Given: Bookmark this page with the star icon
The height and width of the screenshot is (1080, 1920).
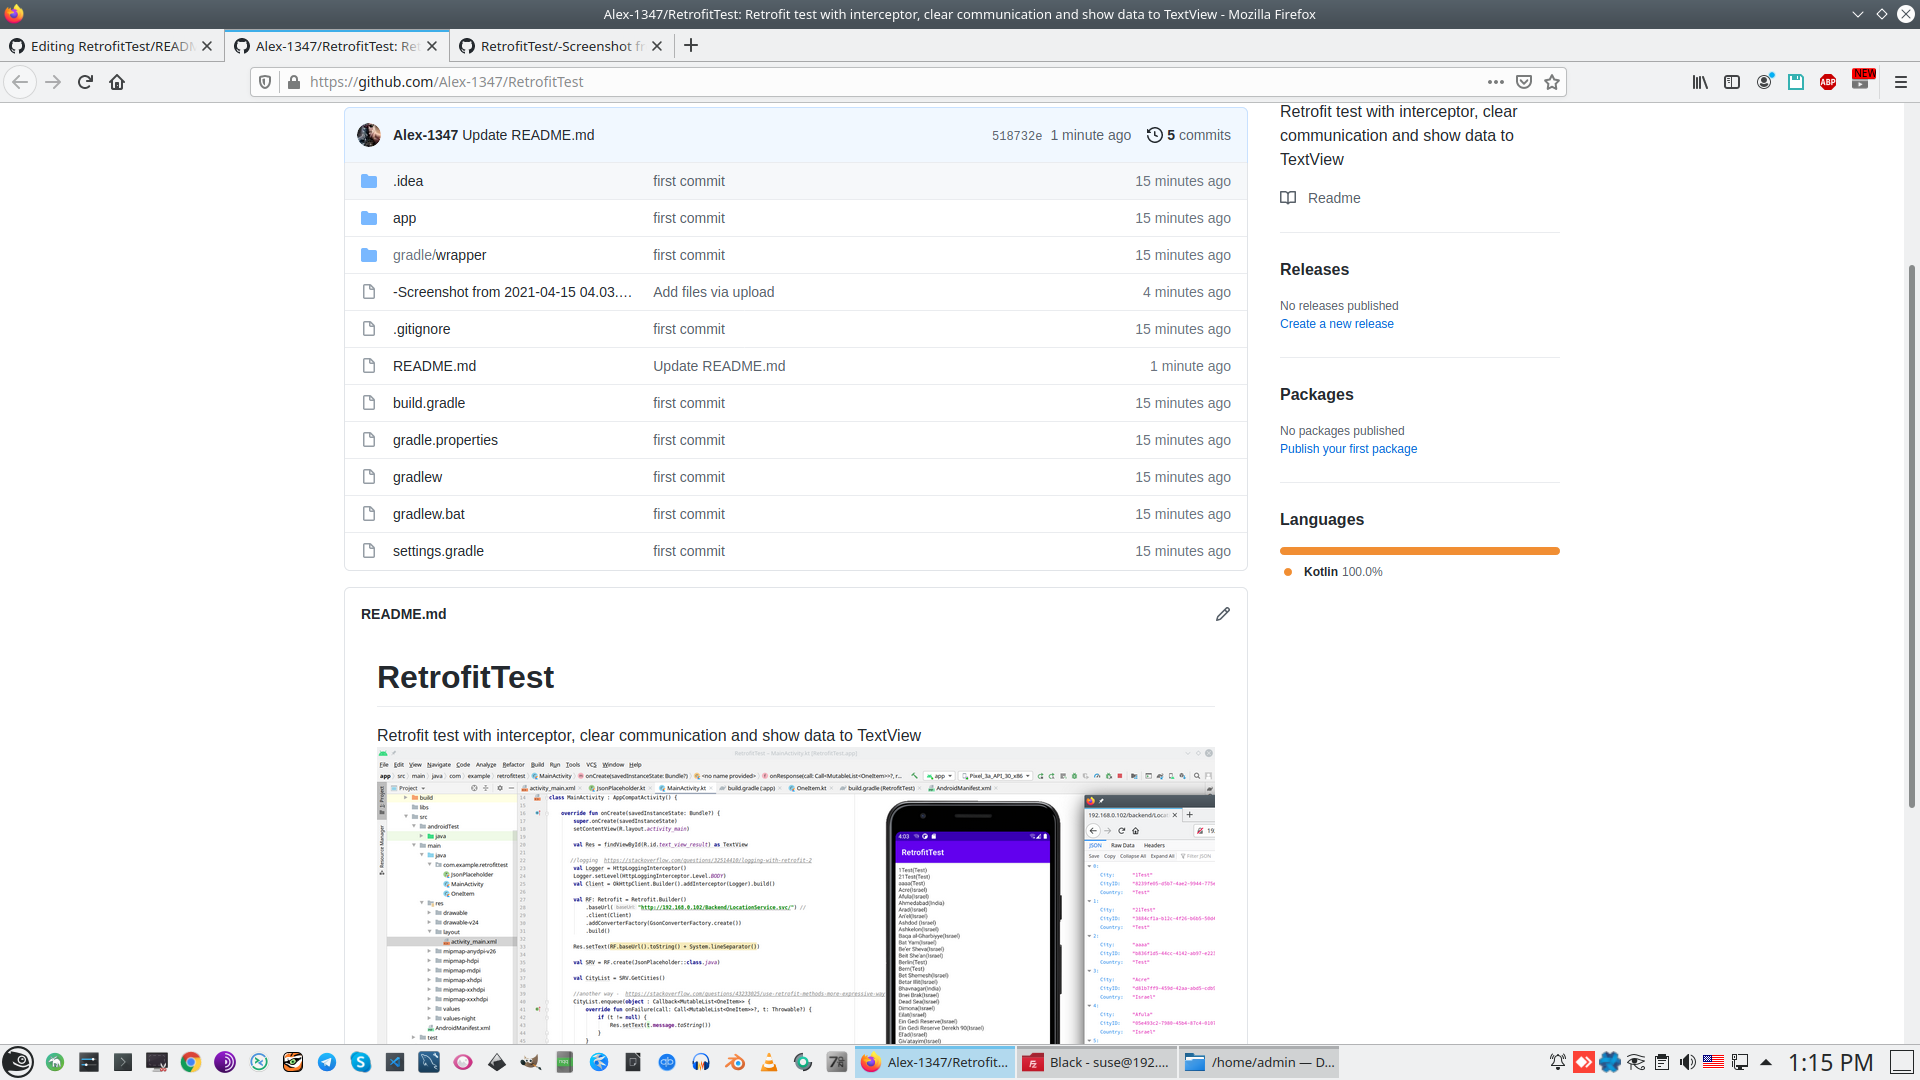Looking at the screenshot, I should (x=1551, y=82).
